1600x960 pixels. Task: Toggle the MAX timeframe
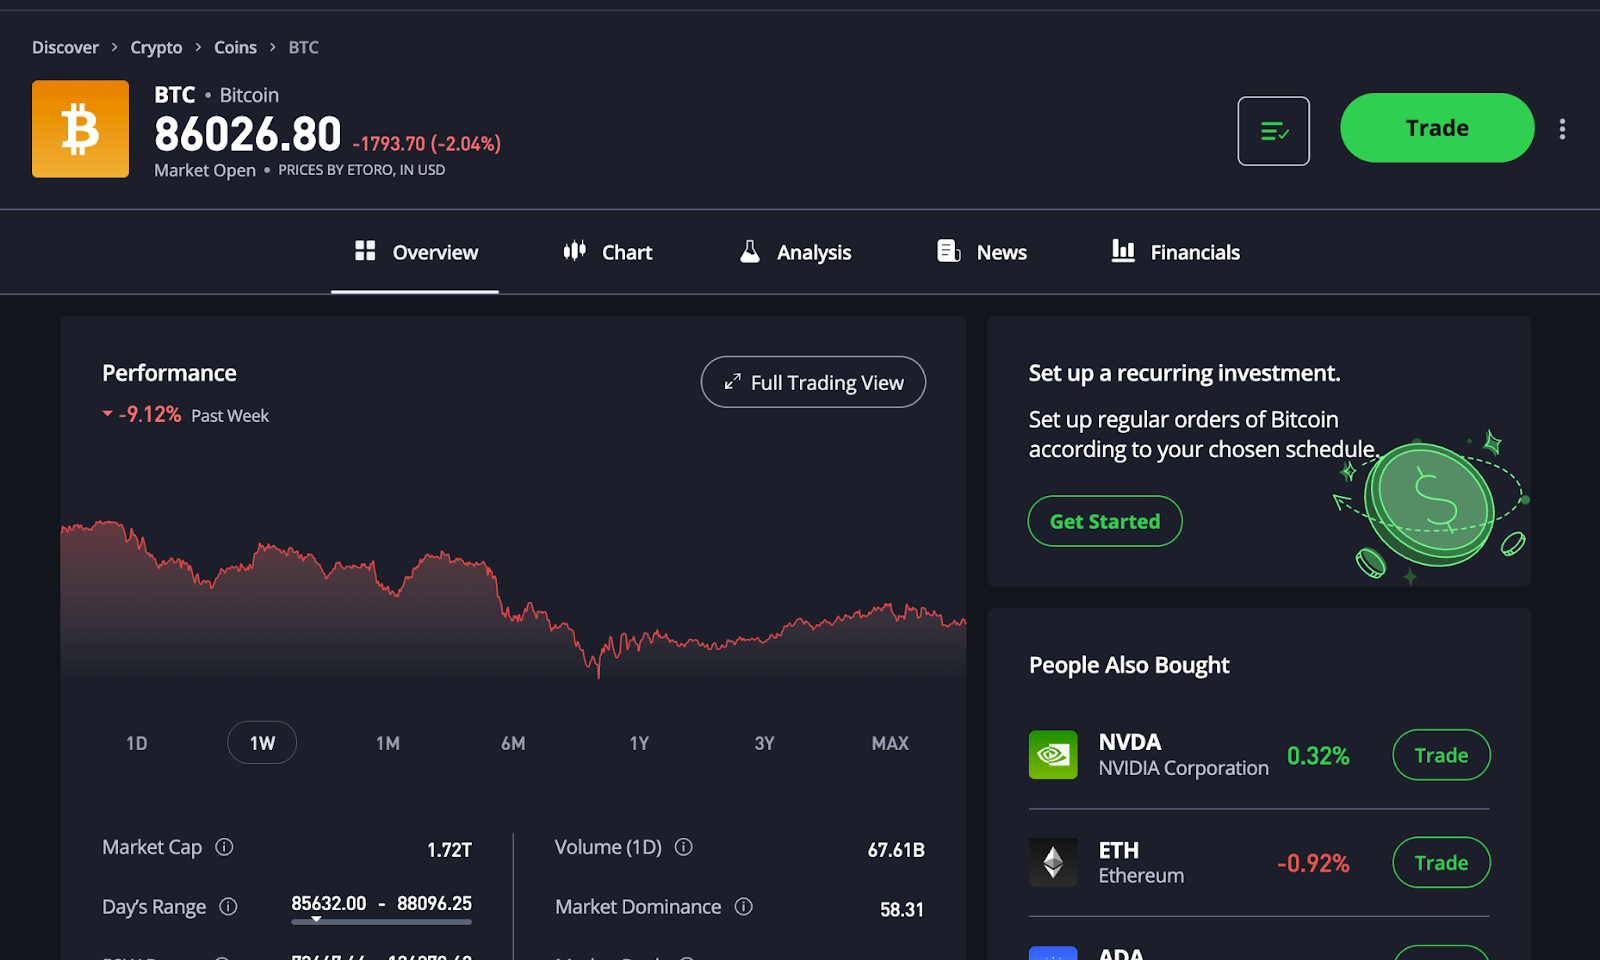click(889, 743)
